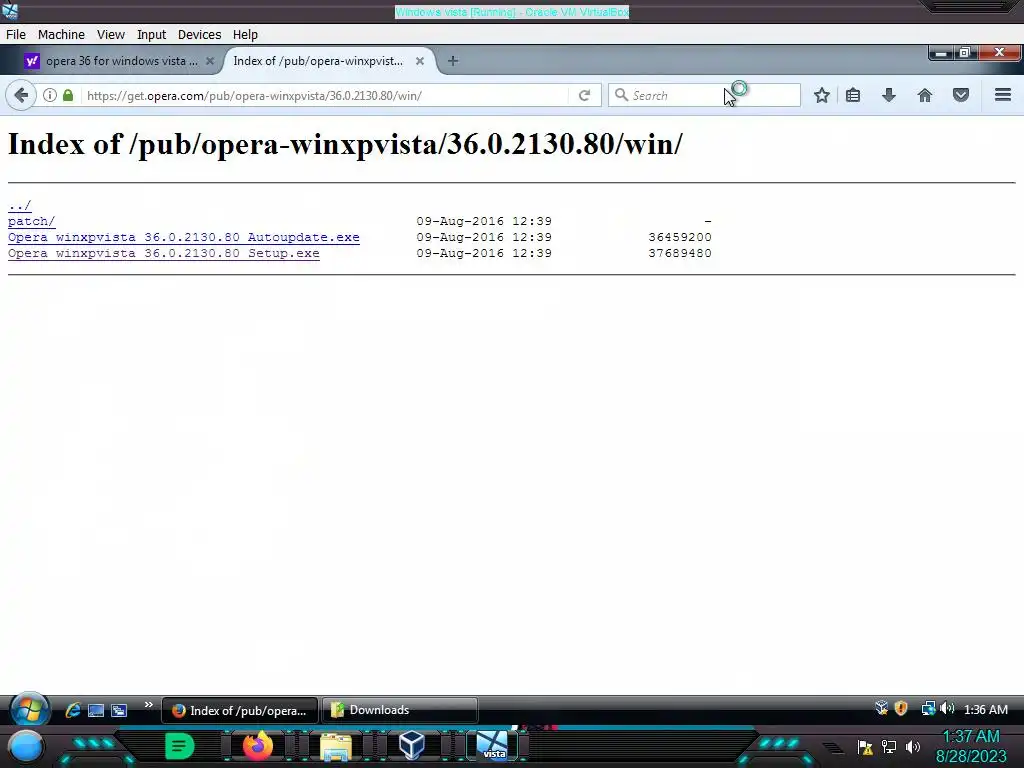Click Show Desktop icon in Quick Launch
Viewport: 1024px width, 768px height.
[96, 710]
